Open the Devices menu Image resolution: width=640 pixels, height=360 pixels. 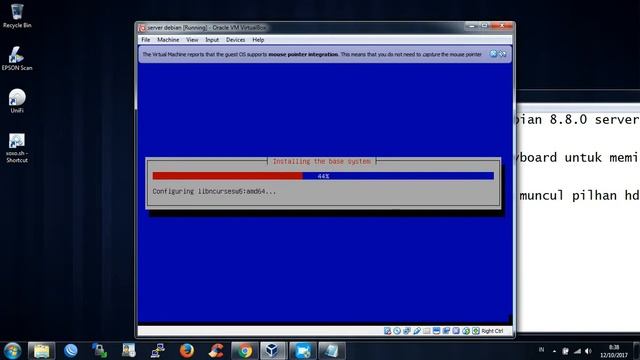236,40
